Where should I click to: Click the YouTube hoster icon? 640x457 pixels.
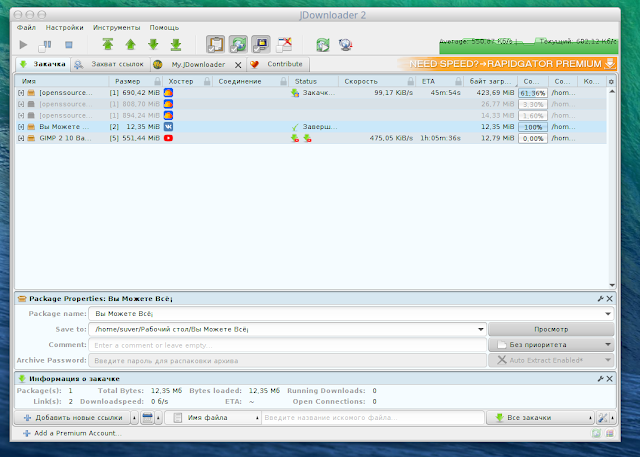point(168,138)
